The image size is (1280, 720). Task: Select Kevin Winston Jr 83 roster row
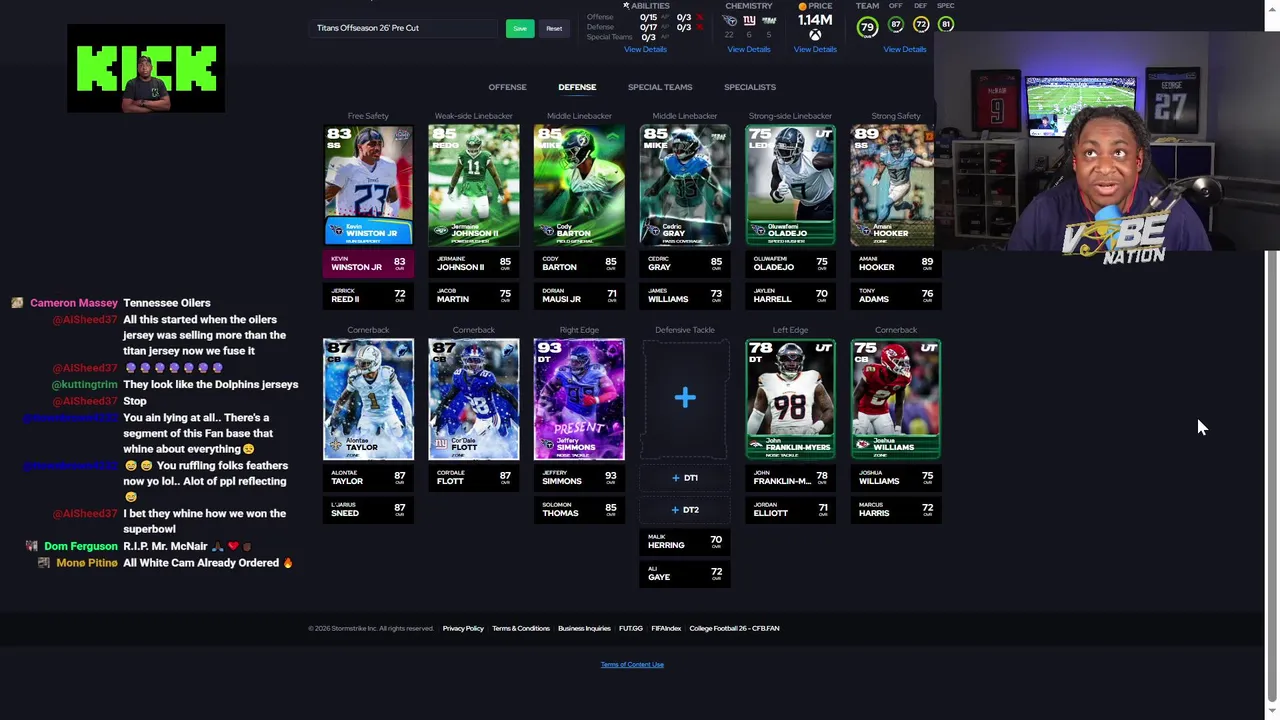click(x=368, y=263)
